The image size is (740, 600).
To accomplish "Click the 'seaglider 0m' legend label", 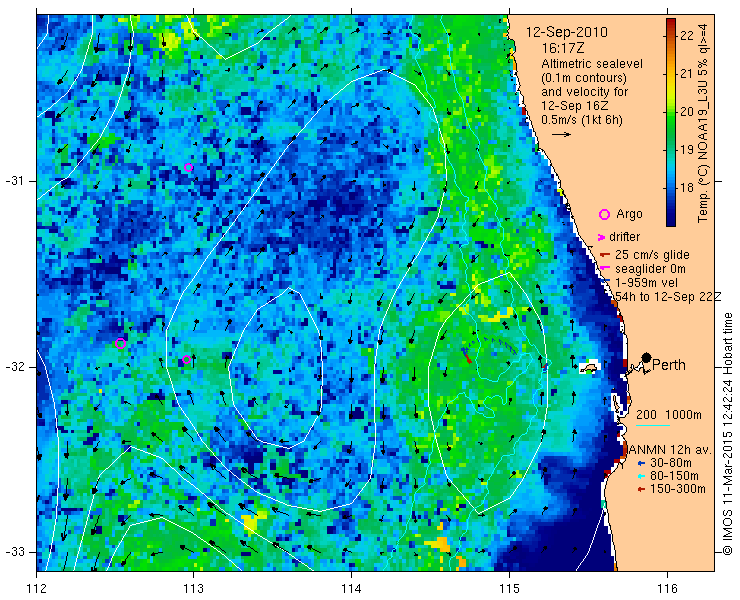I will [650, 269].
